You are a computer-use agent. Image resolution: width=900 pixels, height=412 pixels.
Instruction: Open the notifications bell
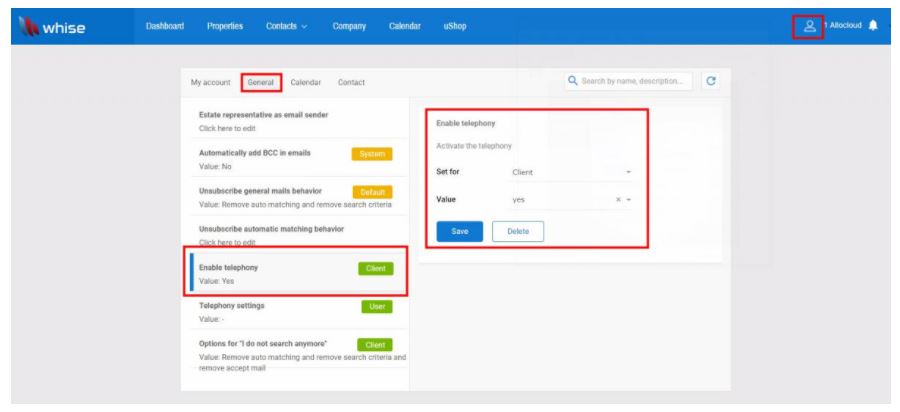(873, 26)
